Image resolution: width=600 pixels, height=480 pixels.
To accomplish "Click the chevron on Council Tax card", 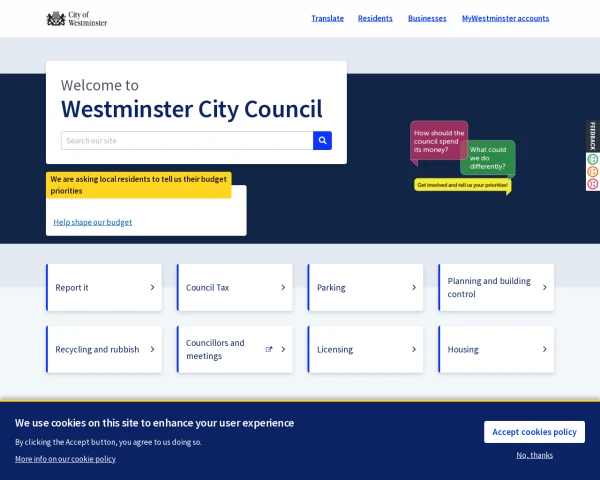I will (x=283, y=287).
